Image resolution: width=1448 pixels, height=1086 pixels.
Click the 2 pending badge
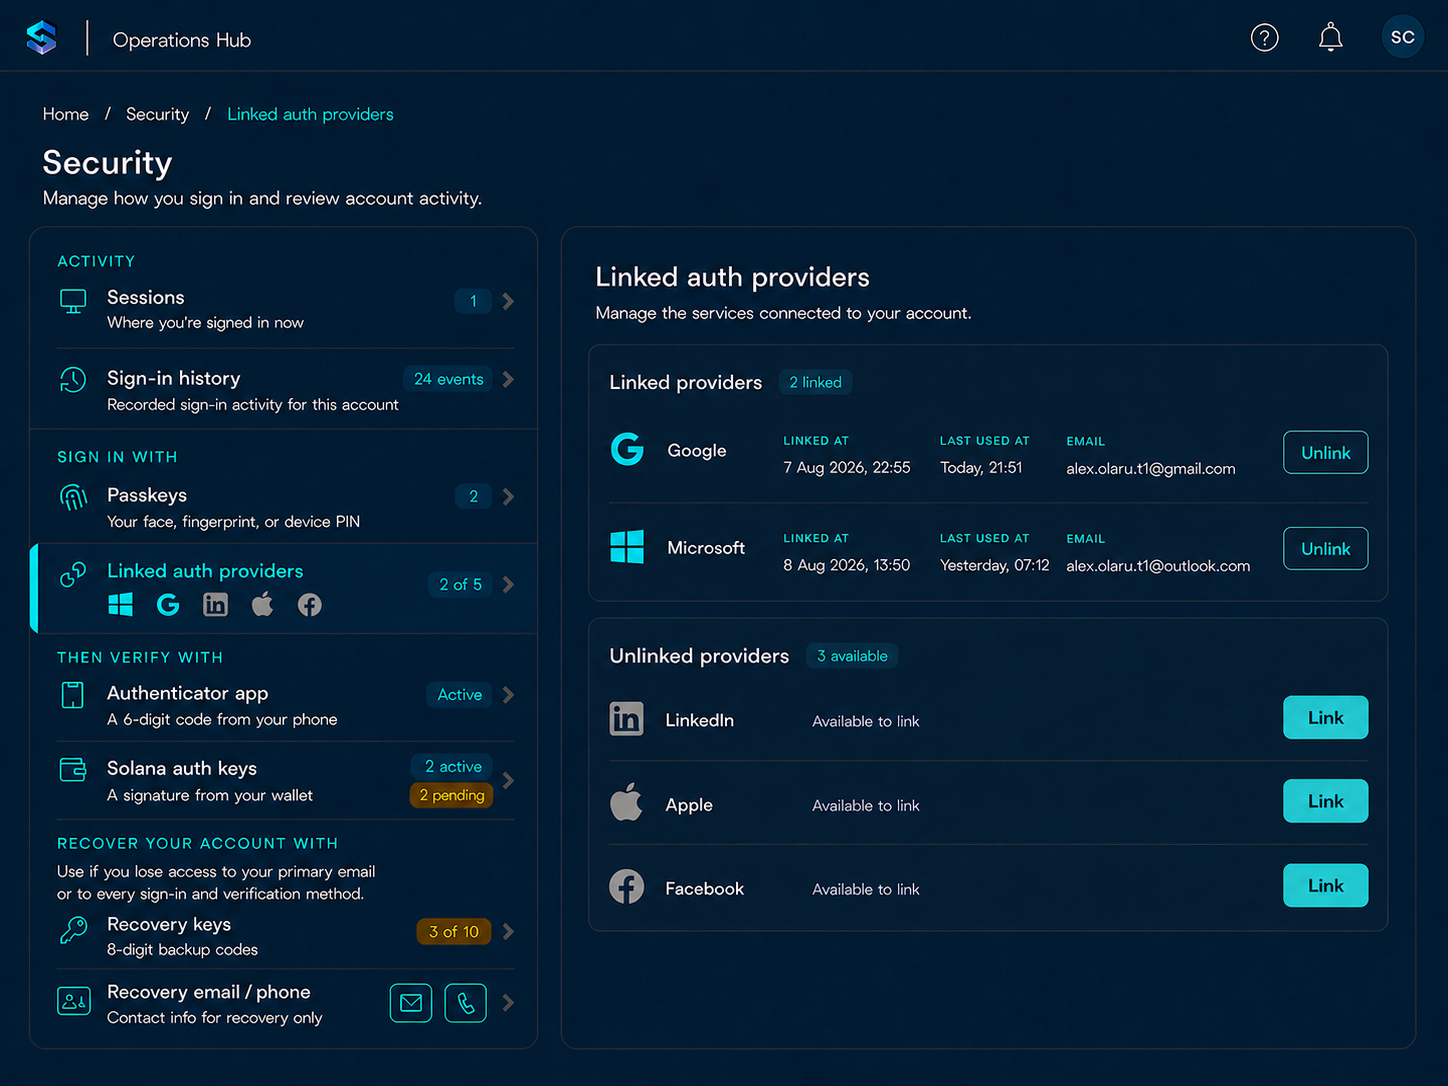click(452, 795)
